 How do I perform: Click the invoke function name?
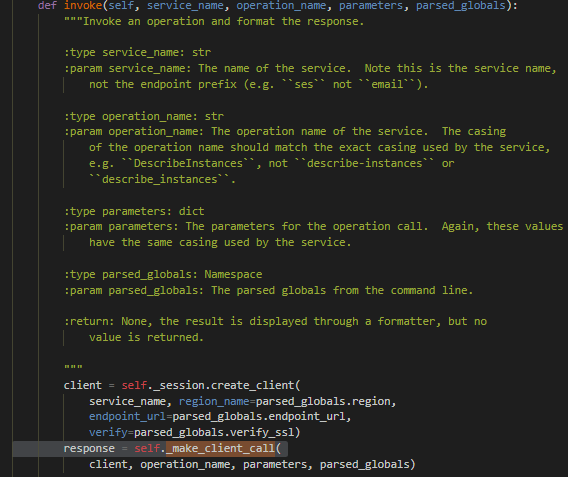click(x=83, y=5)
